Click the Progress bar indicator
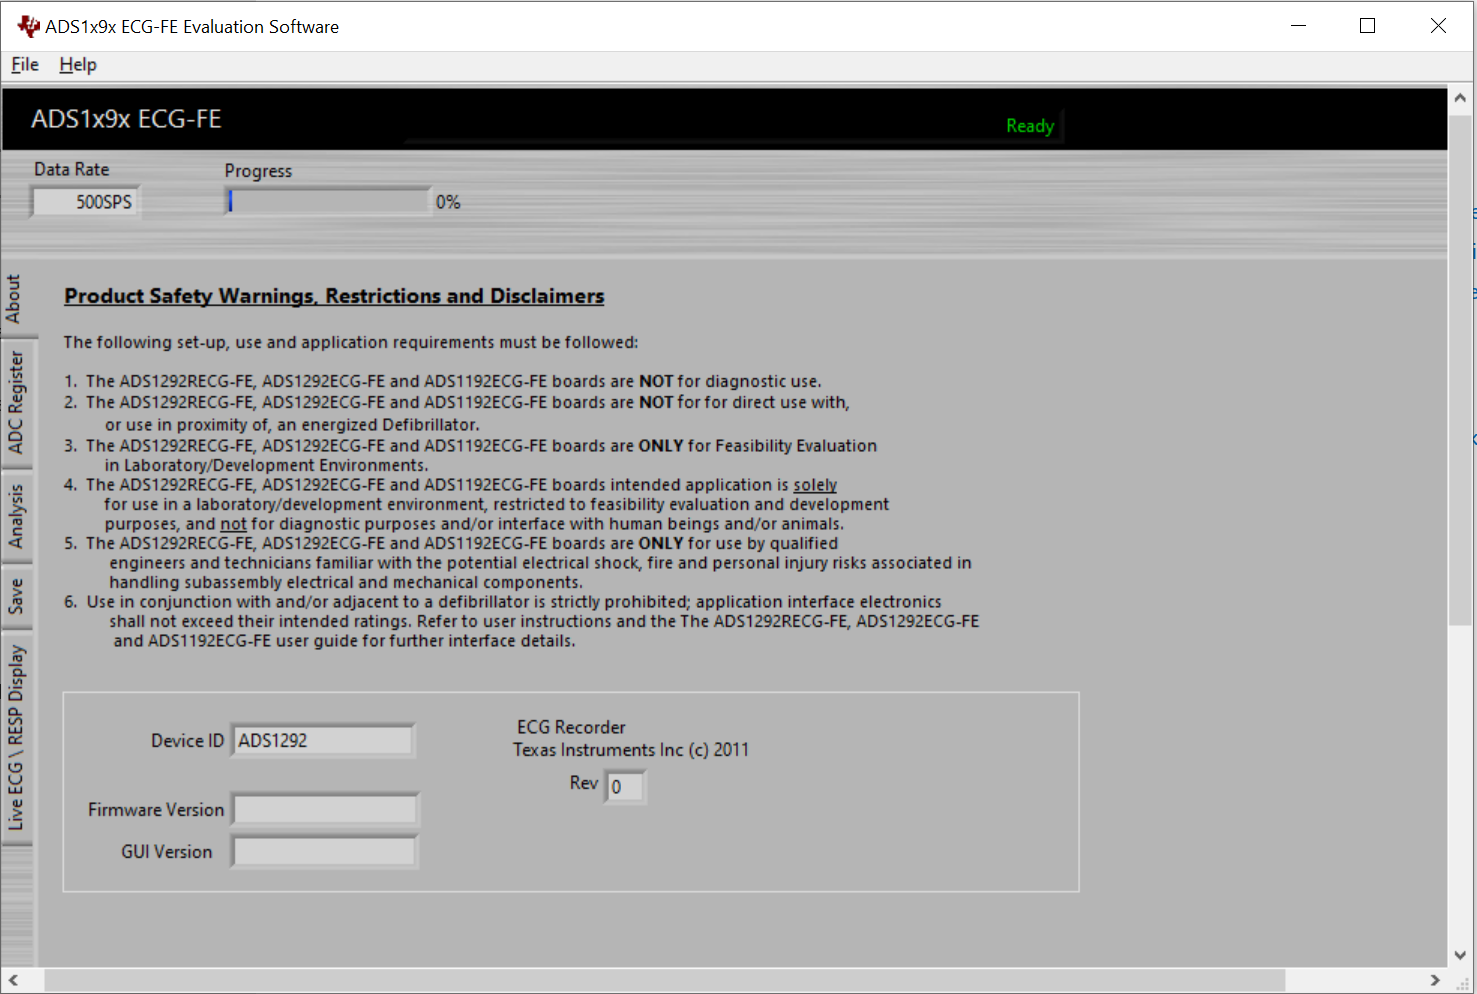The image size is (1477, 994). [x=329, y=201]
